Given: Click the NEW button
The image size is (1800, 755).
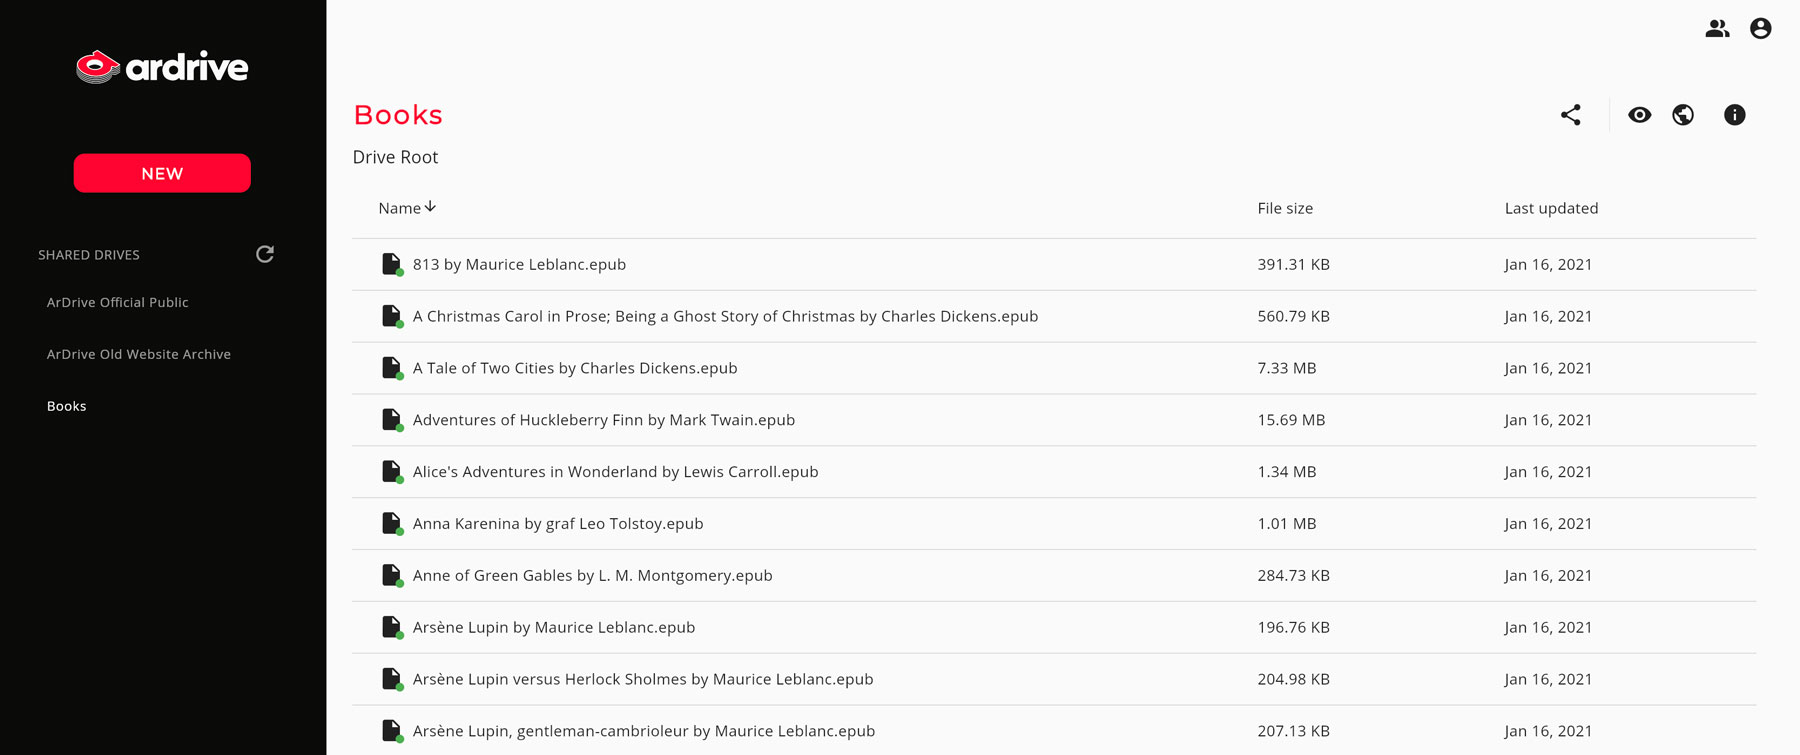Looking at the screenshot, I should click(161, 173).
